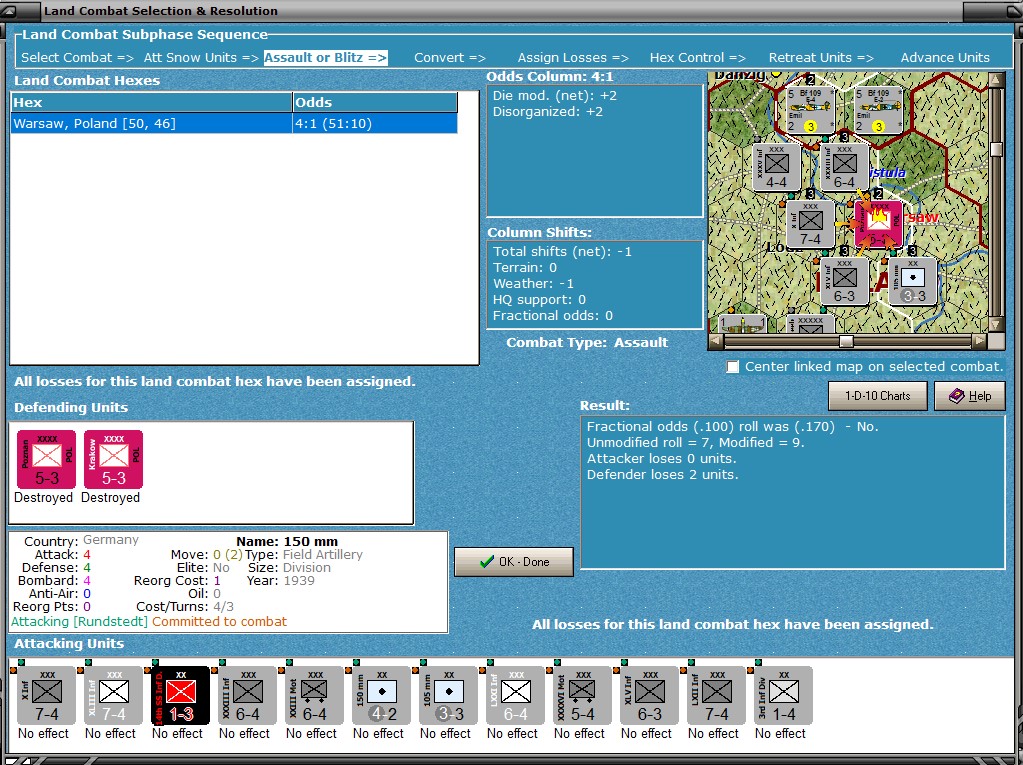
Task: Click the OK - Done button
Action: point(513,562)
